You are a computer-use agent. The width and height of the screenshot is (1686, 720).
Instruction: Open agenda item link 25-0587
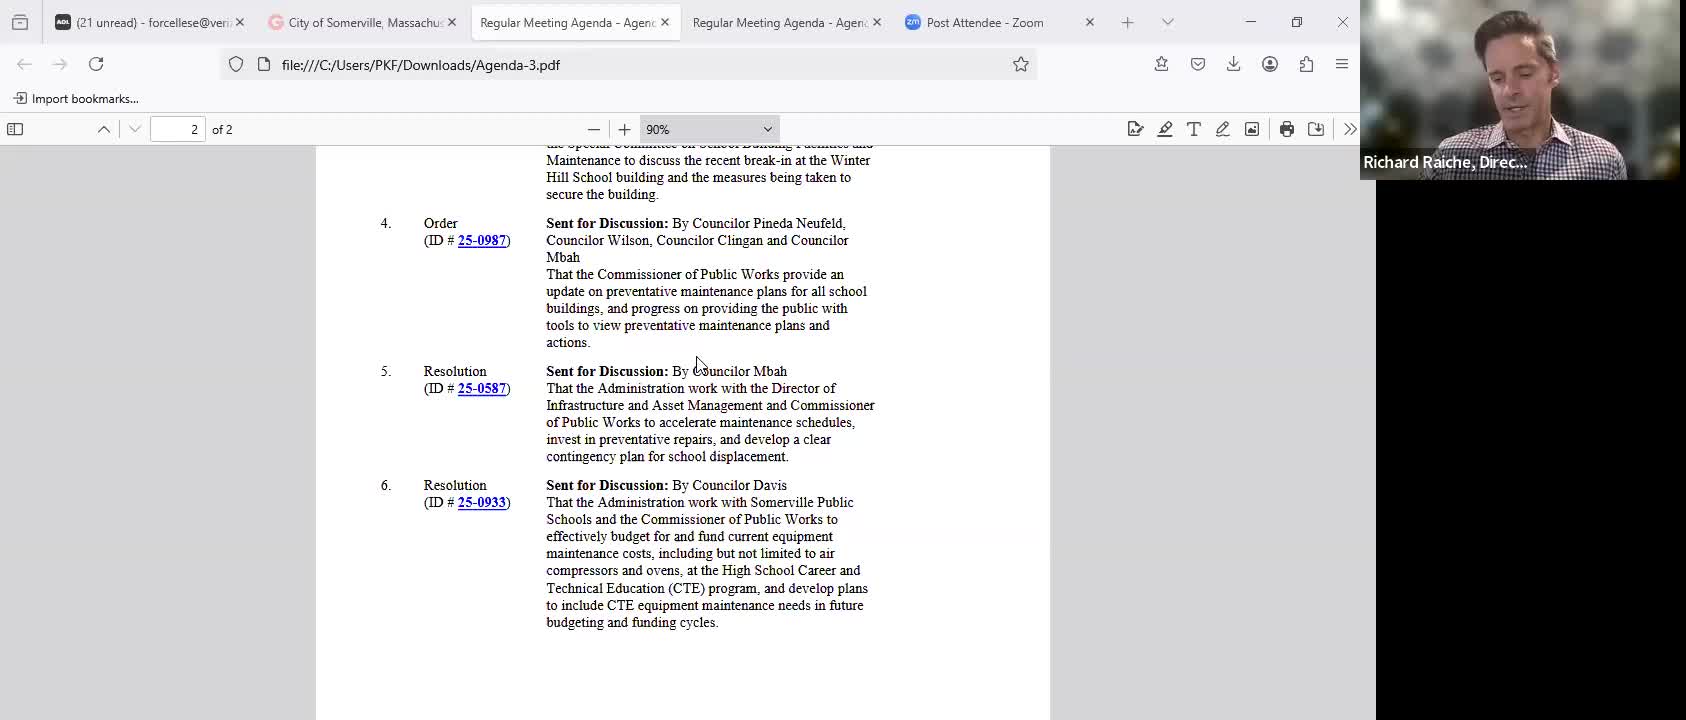pyautogui.click(x=481, y=389)
